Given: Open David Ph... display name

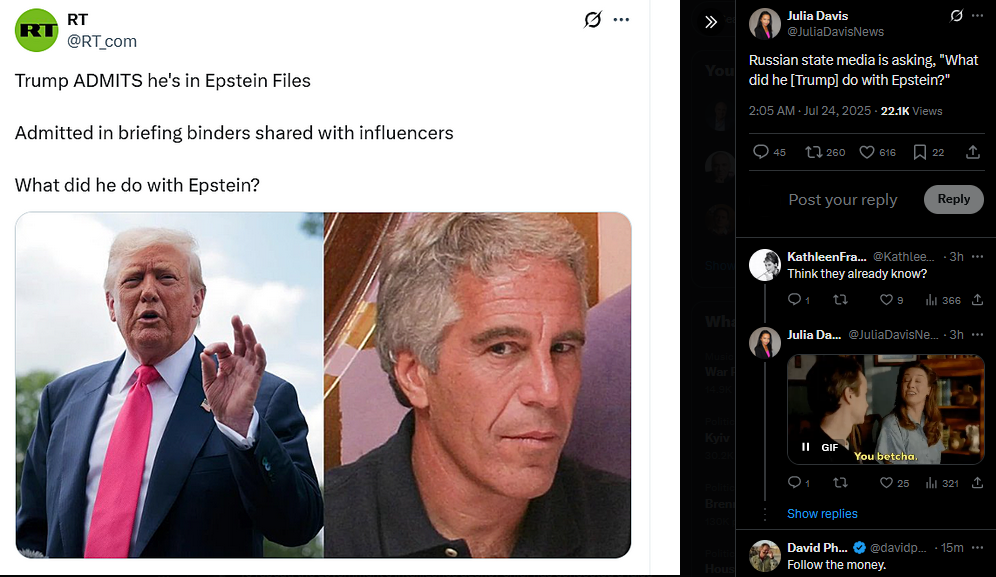Looking at the screenshot, I should click(x=817, y=548).
